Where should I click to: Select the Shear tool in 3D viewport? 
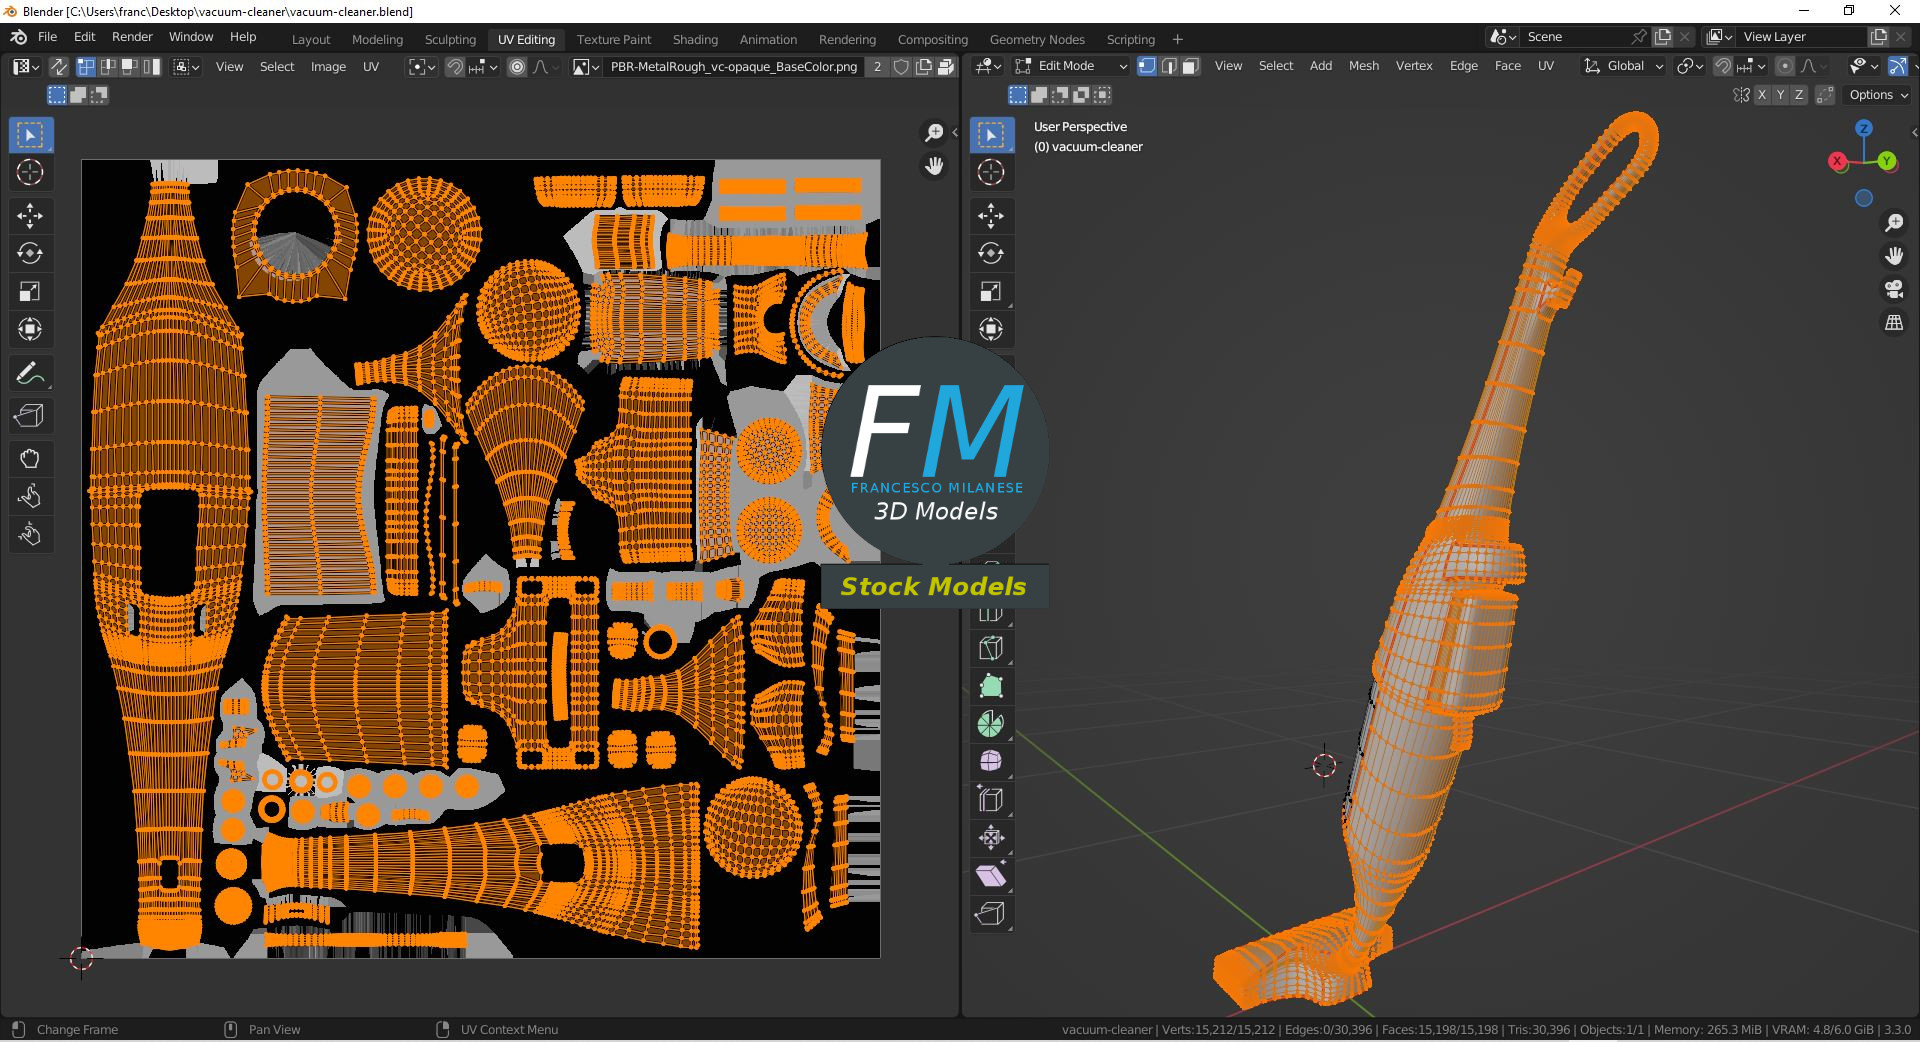pos(990,875)
